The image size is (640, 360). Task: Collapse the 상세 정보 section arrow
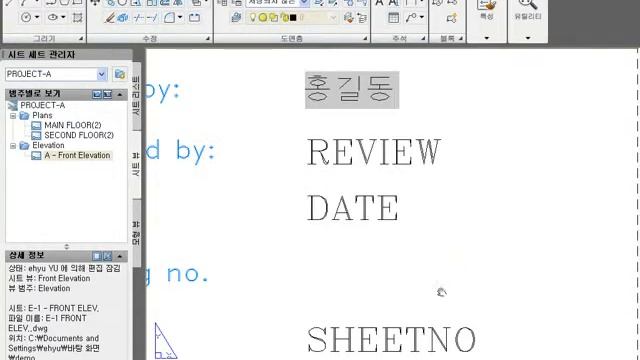coord(120,256)
